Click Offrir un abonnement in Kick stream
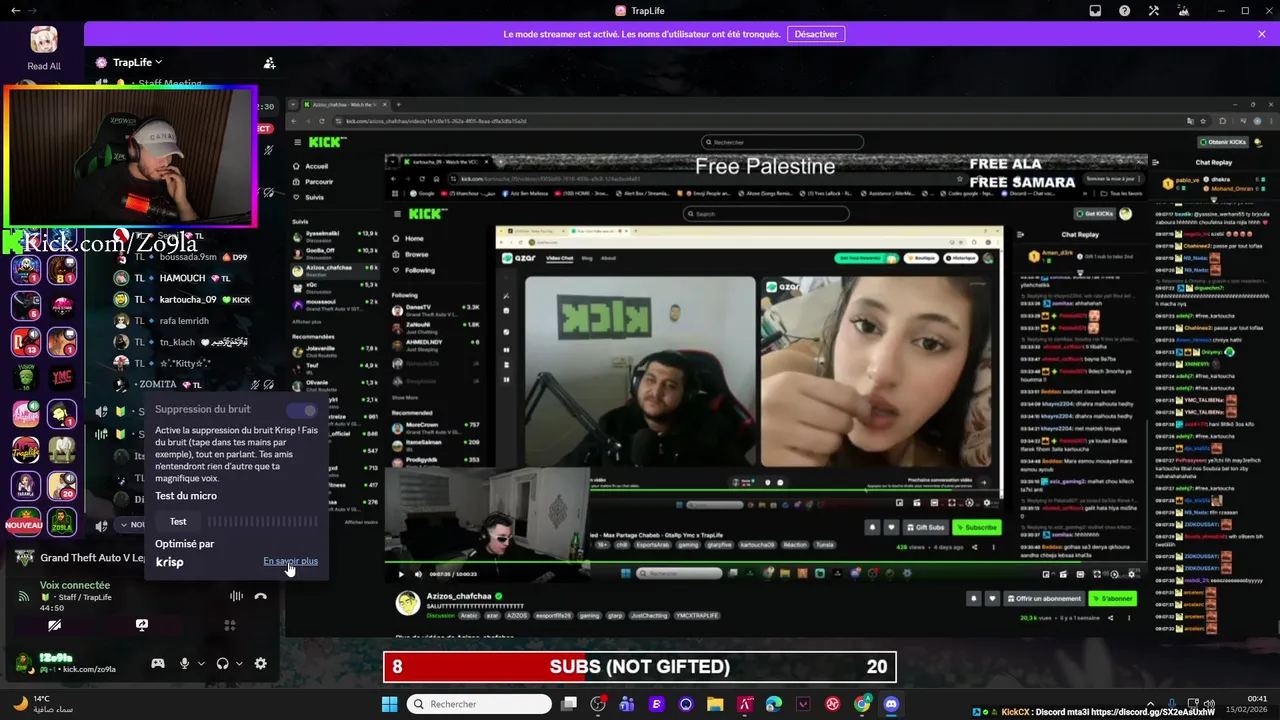This screenshot has width=1280, height=720. pyautogui.click(x=1043, y=598)
